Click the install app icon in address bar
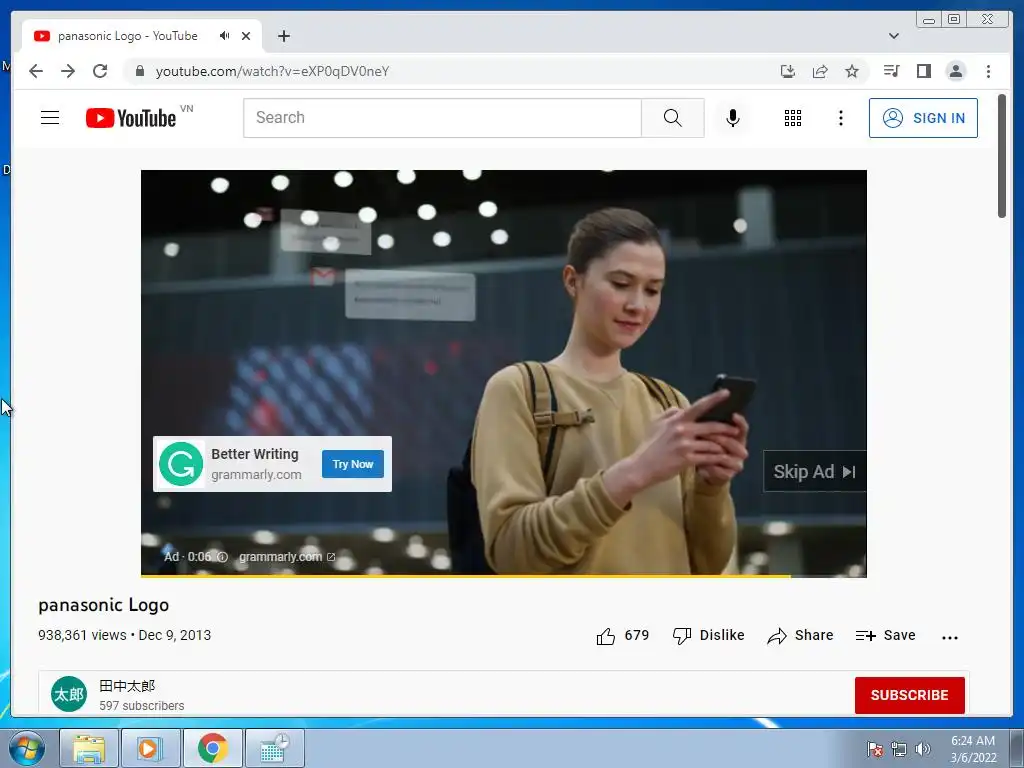 tap(788, 71)
